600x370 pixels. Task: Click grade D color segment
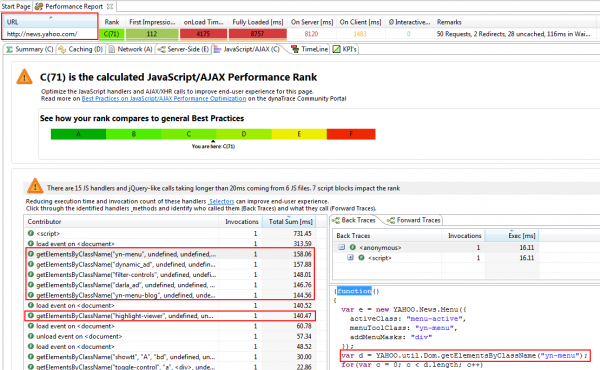[x=244, y=134]
